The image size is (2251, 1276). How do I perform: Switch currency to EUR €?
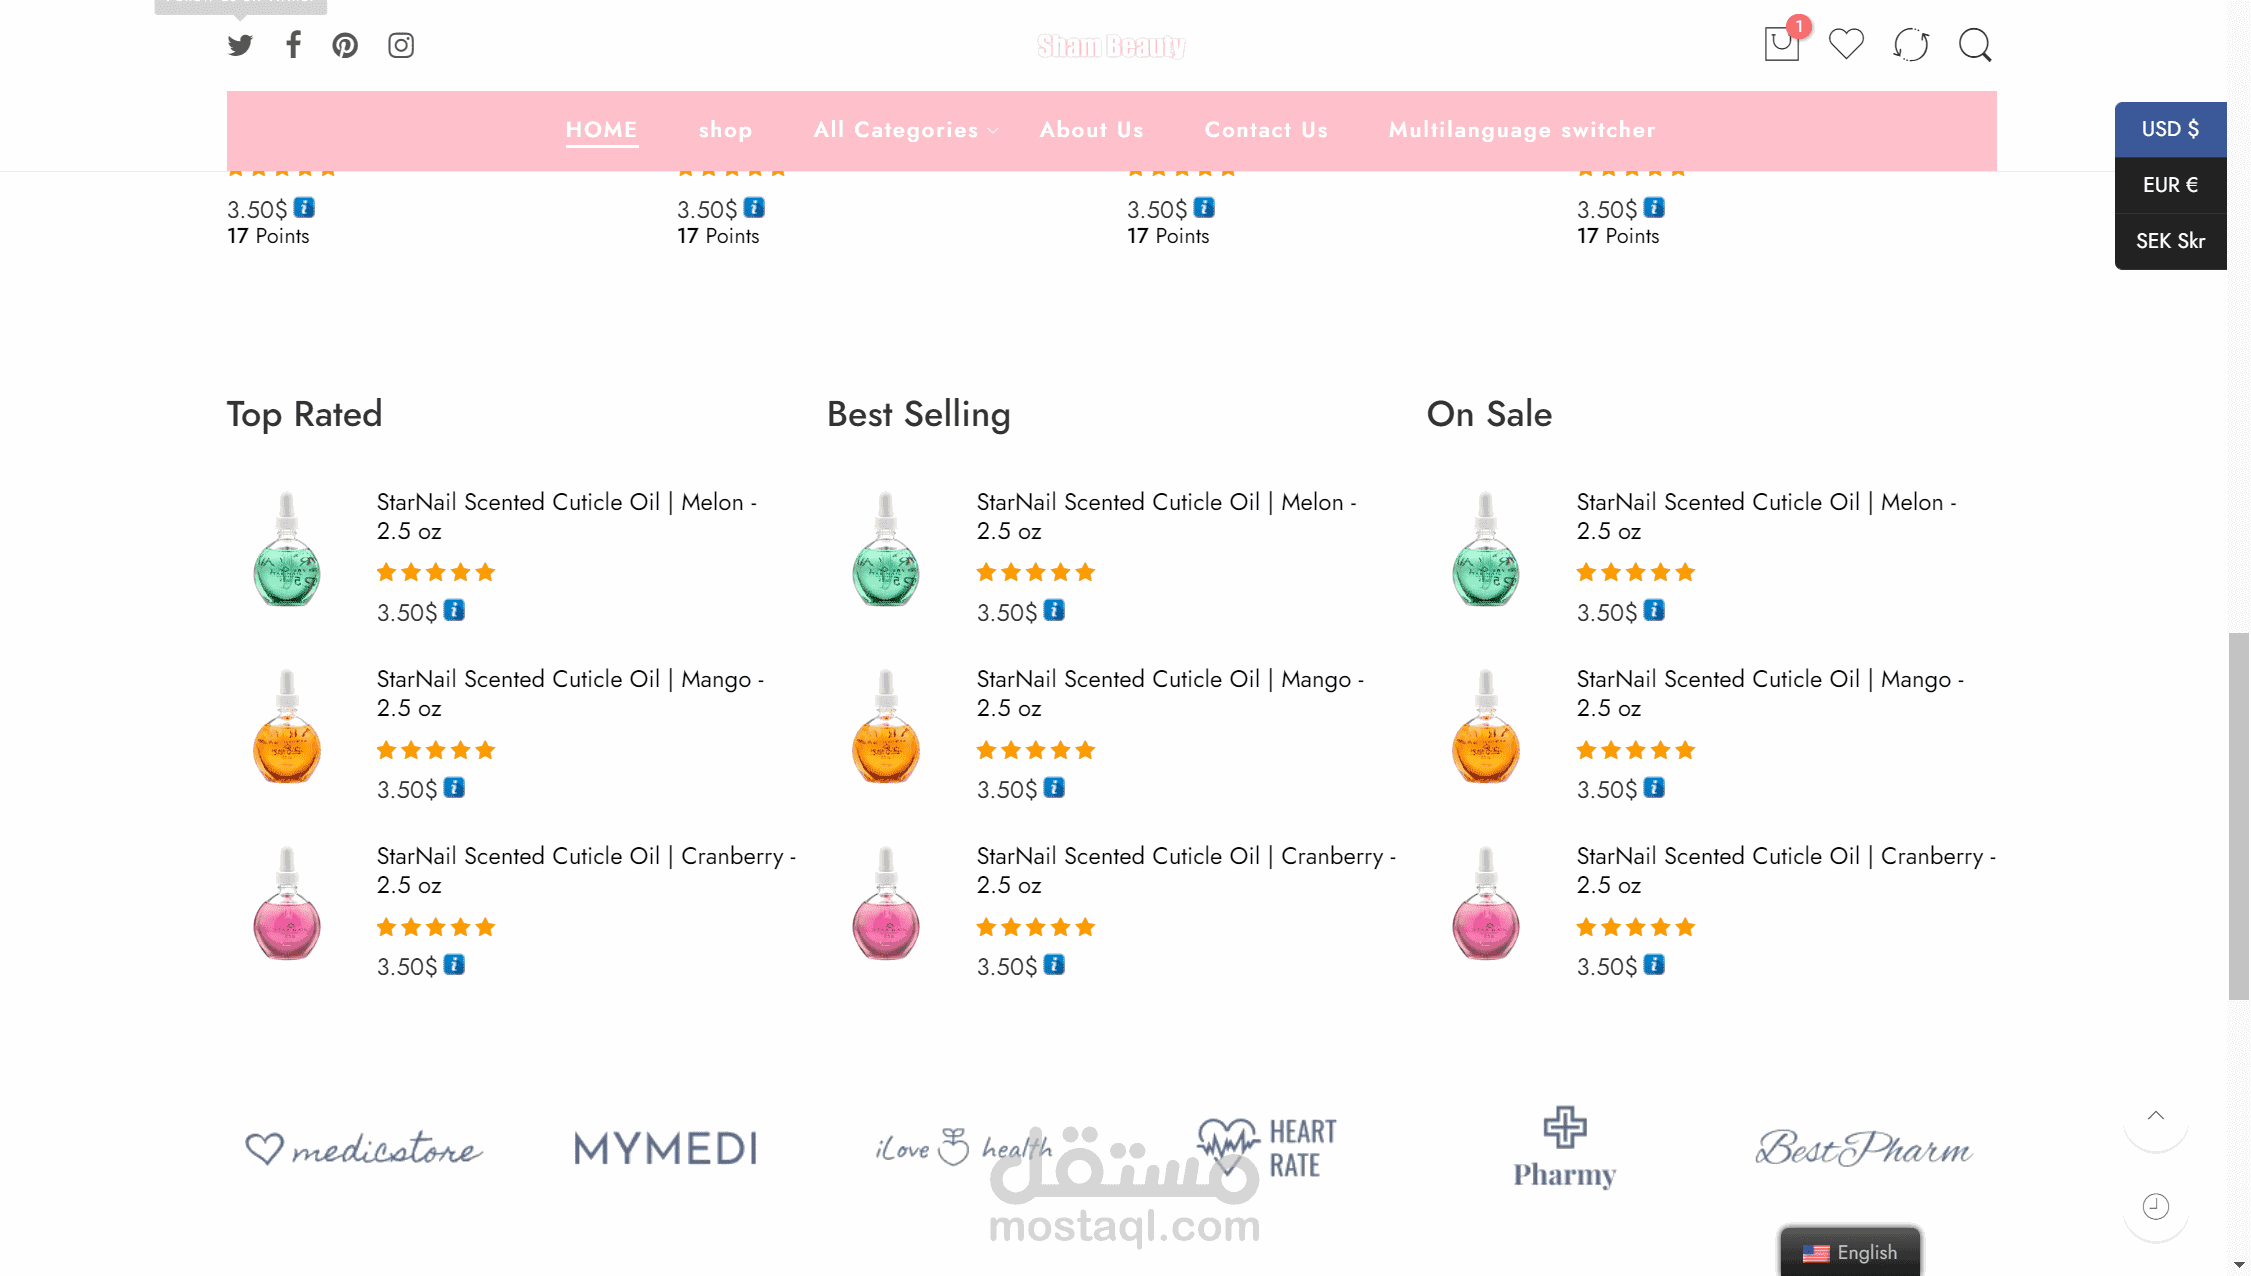(x=2170, y=185)
